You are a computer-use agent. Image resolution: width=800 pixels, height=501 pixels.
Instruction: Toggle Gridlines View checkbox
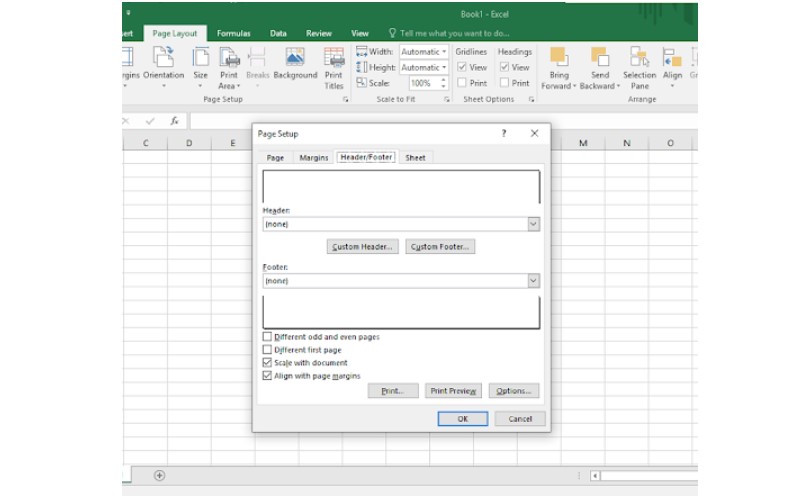pyautogui.click(x=462, y=67)
